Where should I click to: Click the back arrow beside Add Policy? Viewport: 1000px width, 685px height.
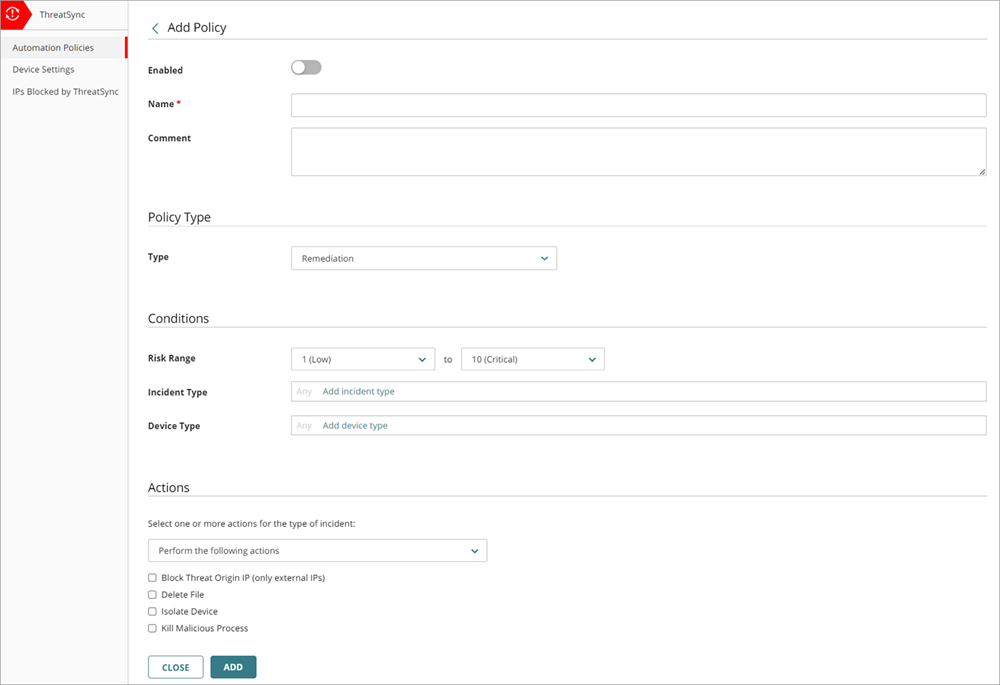pos(155,28)
